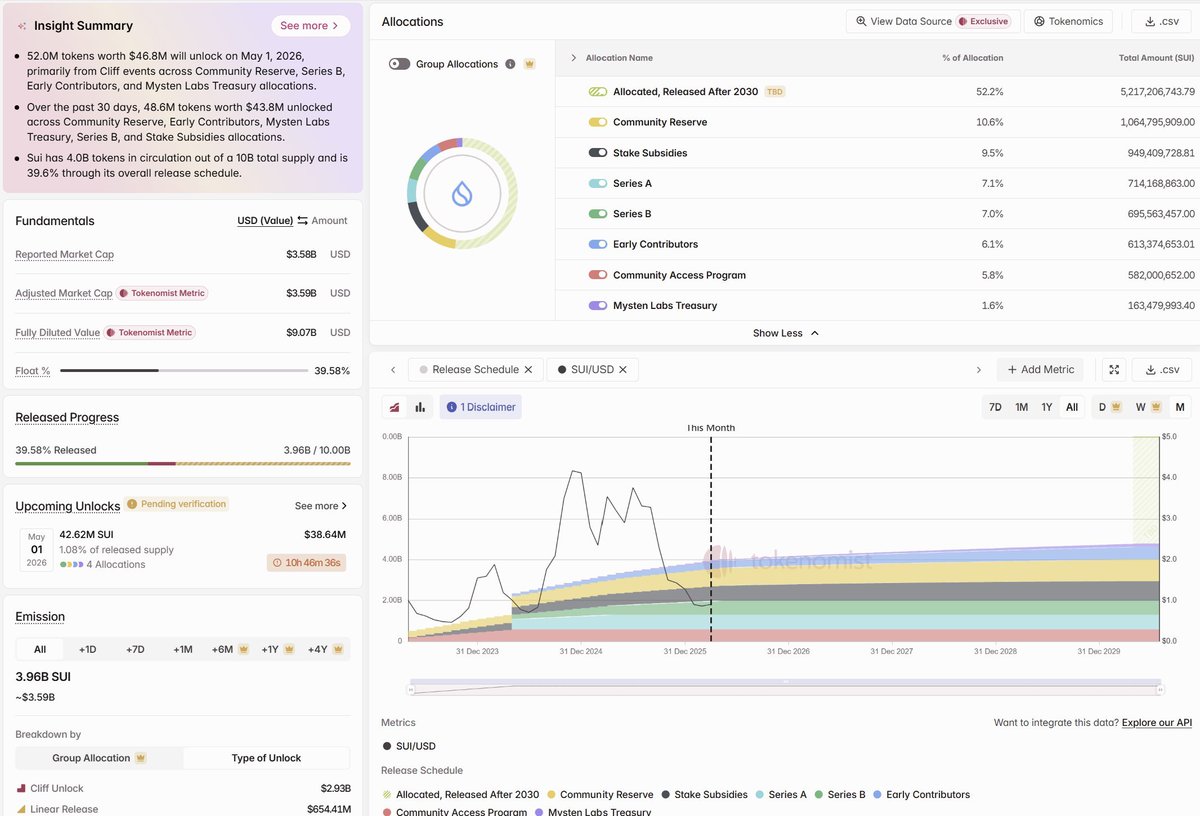Screen dimensions: 1200x816
Task: Click the next metrics right chevron
Action: click(978, 370)
